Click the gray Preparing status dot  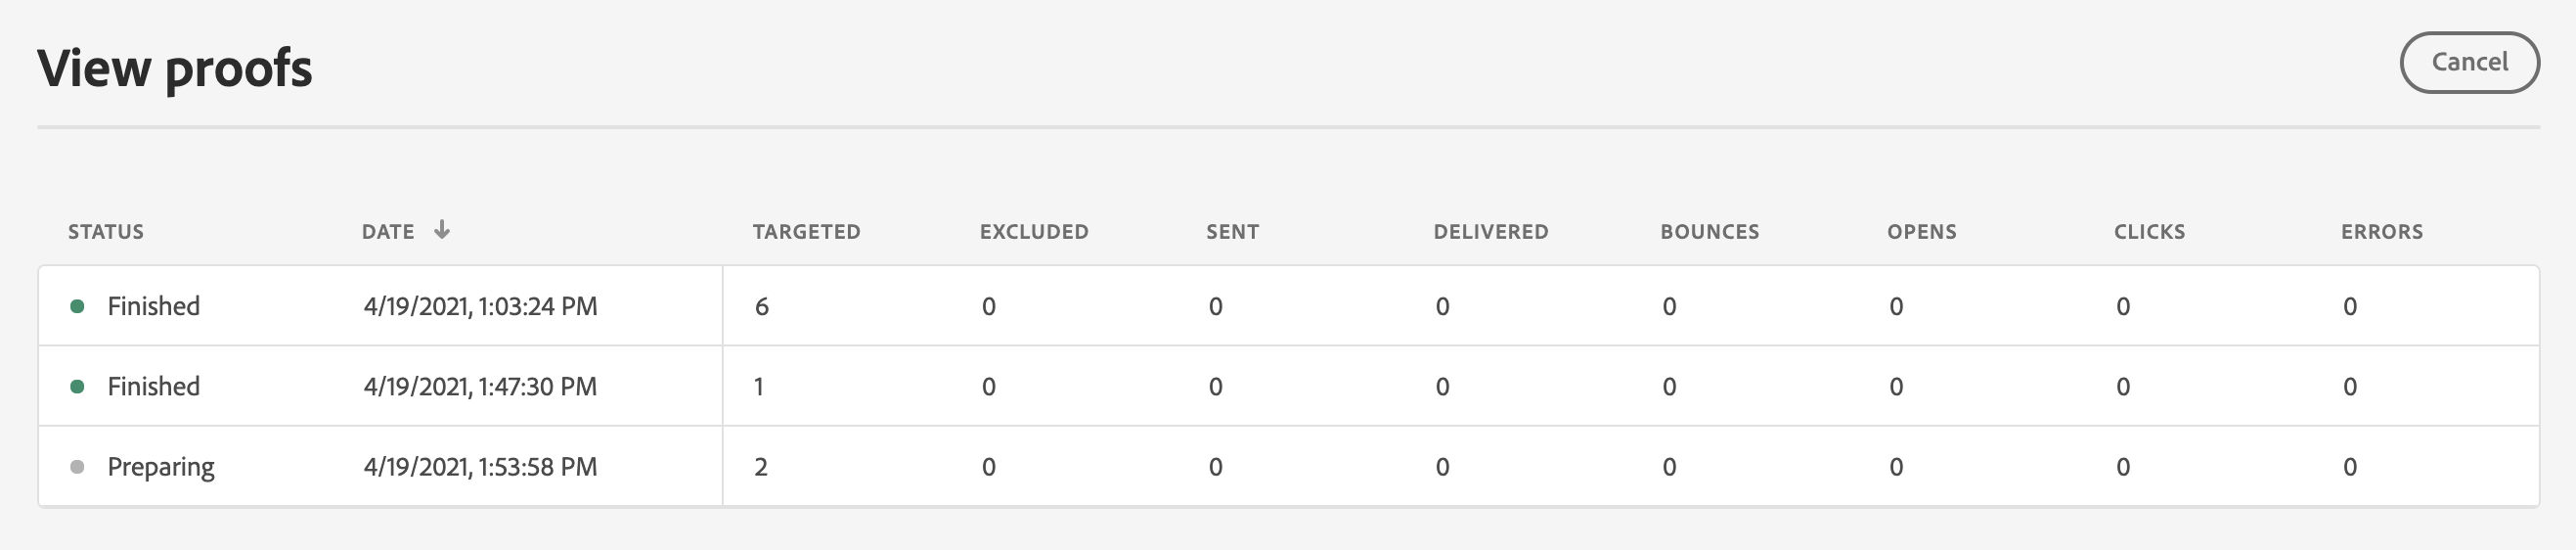pyautogui.click(x=77, y=466)
